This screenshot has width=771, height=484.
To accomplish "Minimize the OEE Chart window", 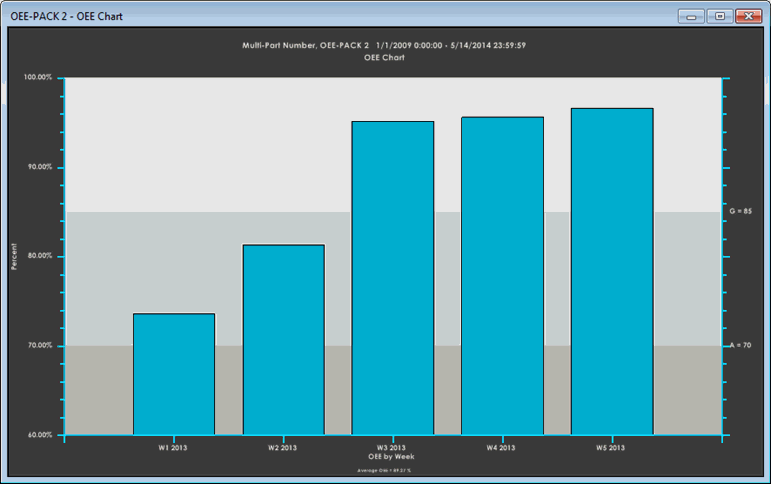I will coord(693,16).
